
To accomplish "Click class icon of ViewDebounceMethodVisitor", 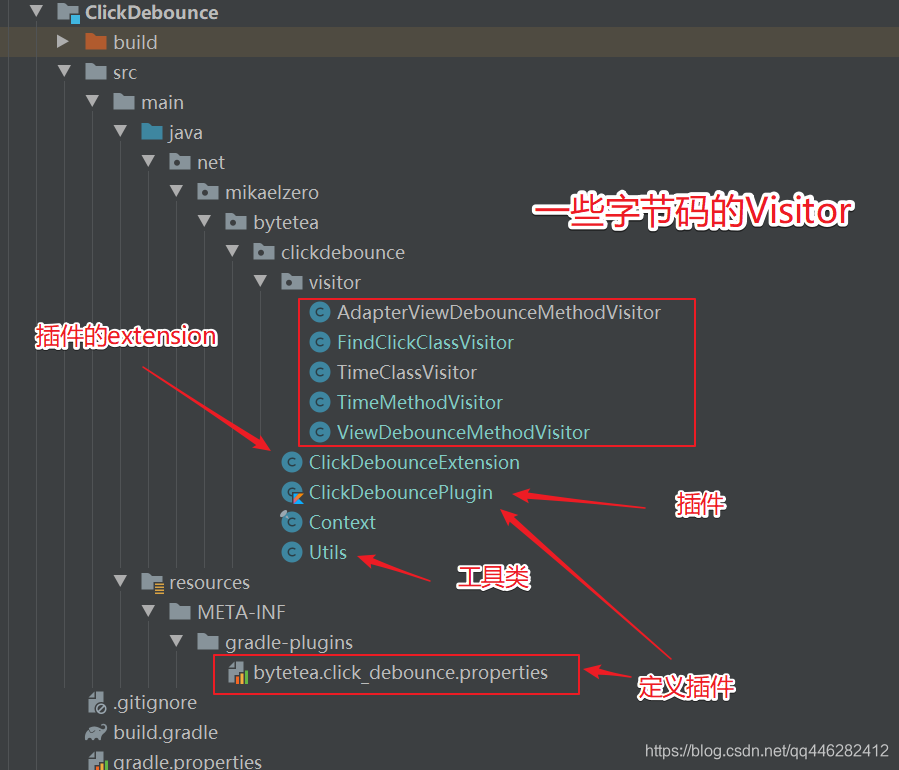I will click(320, 432).
